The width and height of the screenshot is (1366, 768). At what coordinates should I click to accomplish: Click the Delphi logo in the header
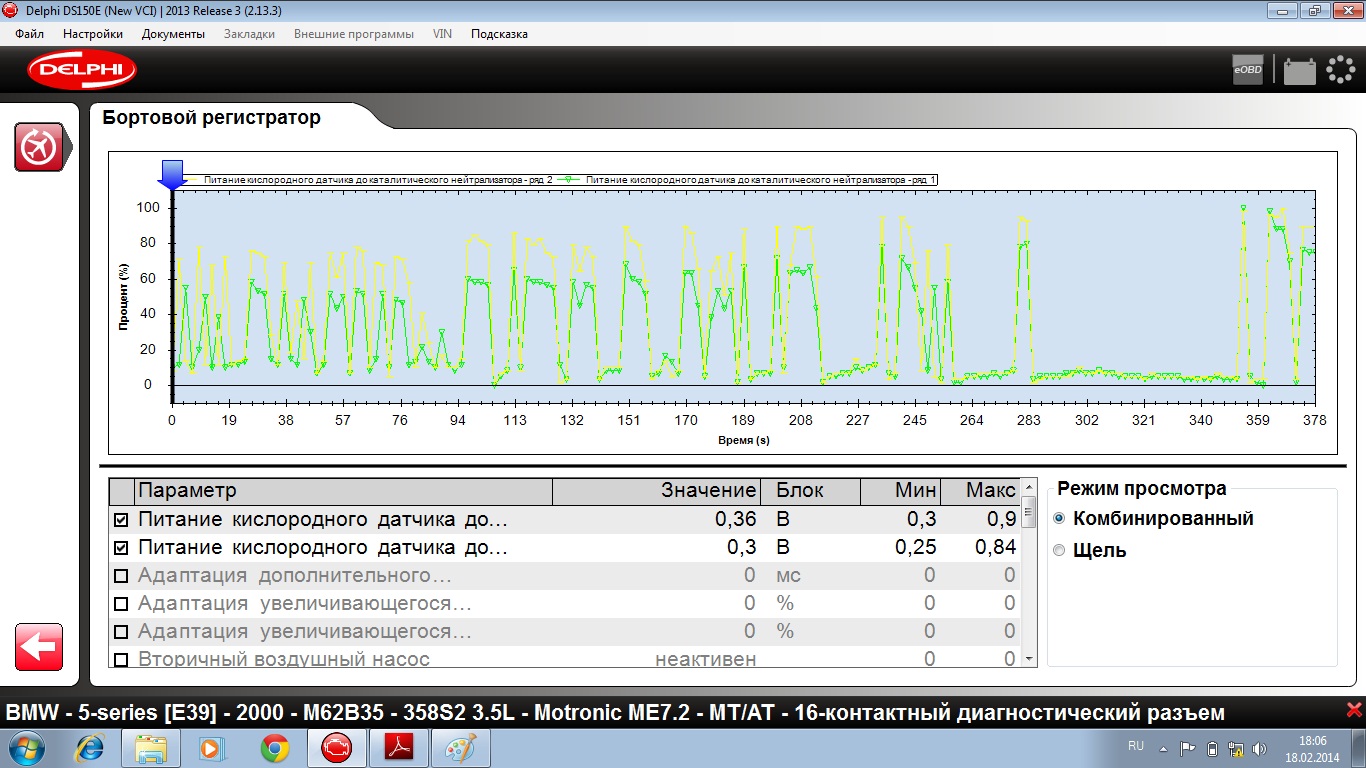tap(82, 70)
